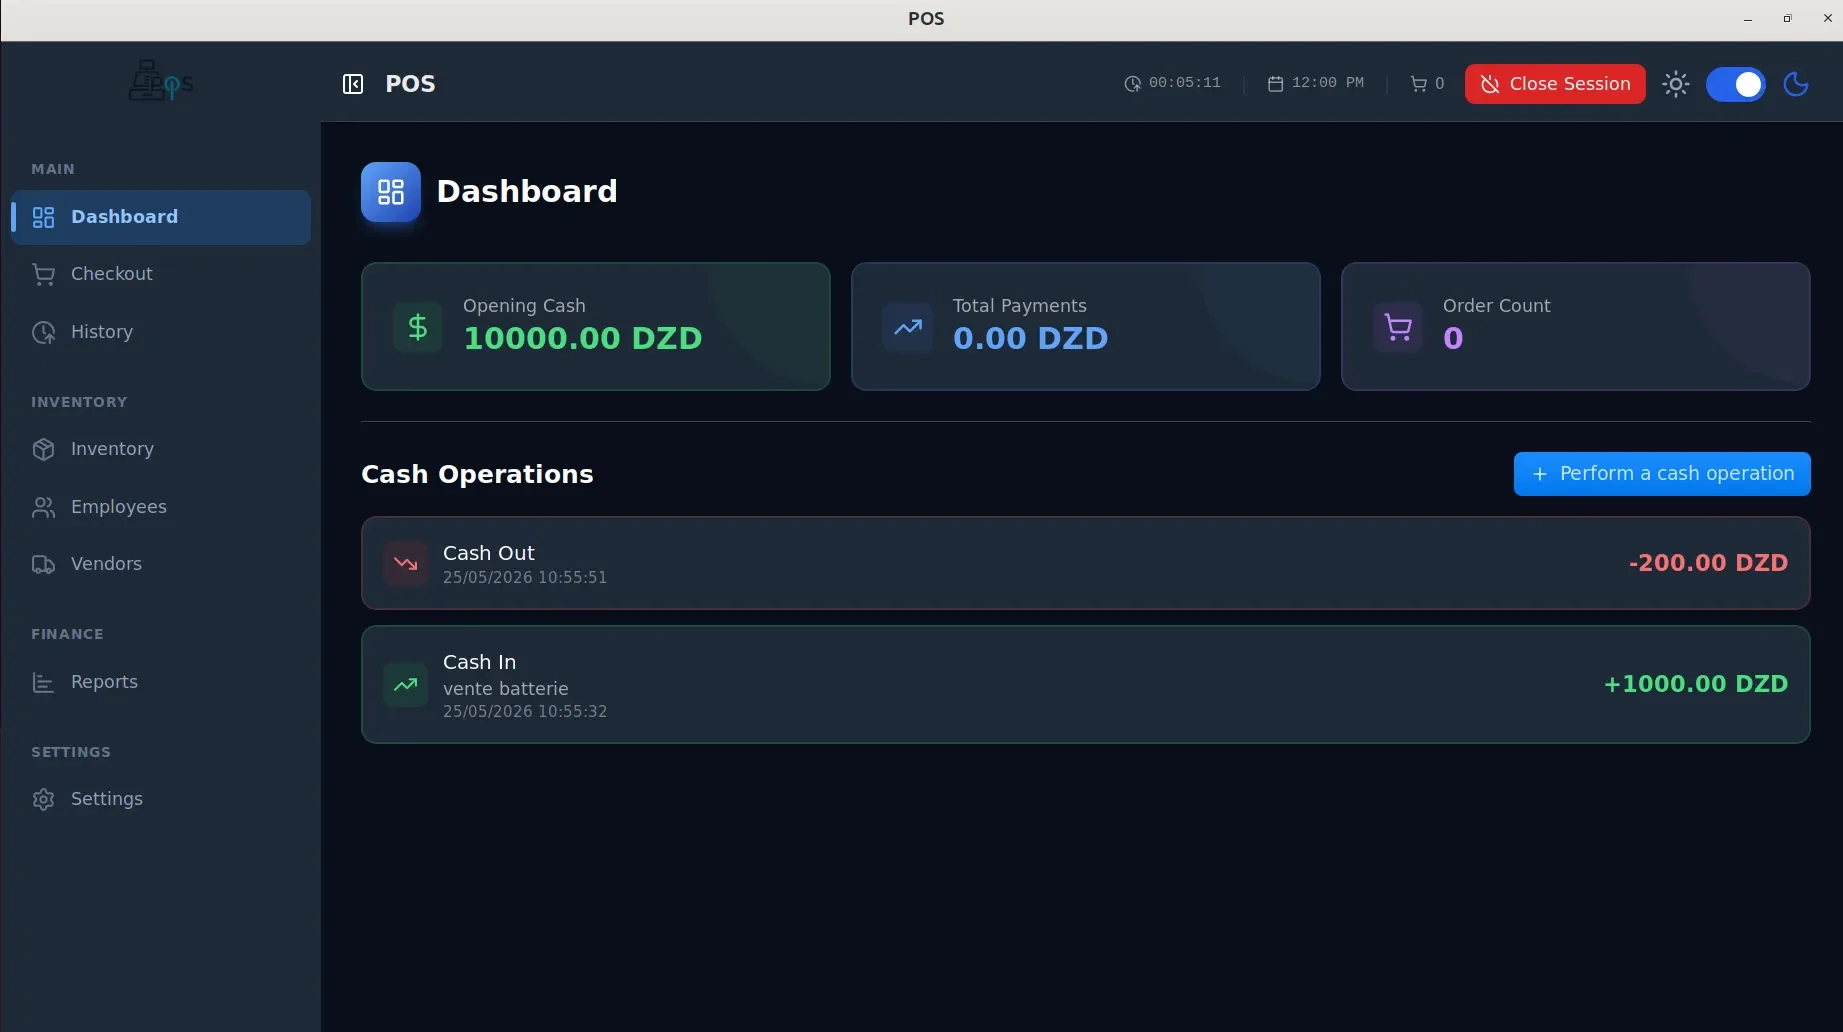Click the 10000.00 DZD value
Image resolution: width=1843 pixels, height=1032 pixels.
click(x=583, y=339)
